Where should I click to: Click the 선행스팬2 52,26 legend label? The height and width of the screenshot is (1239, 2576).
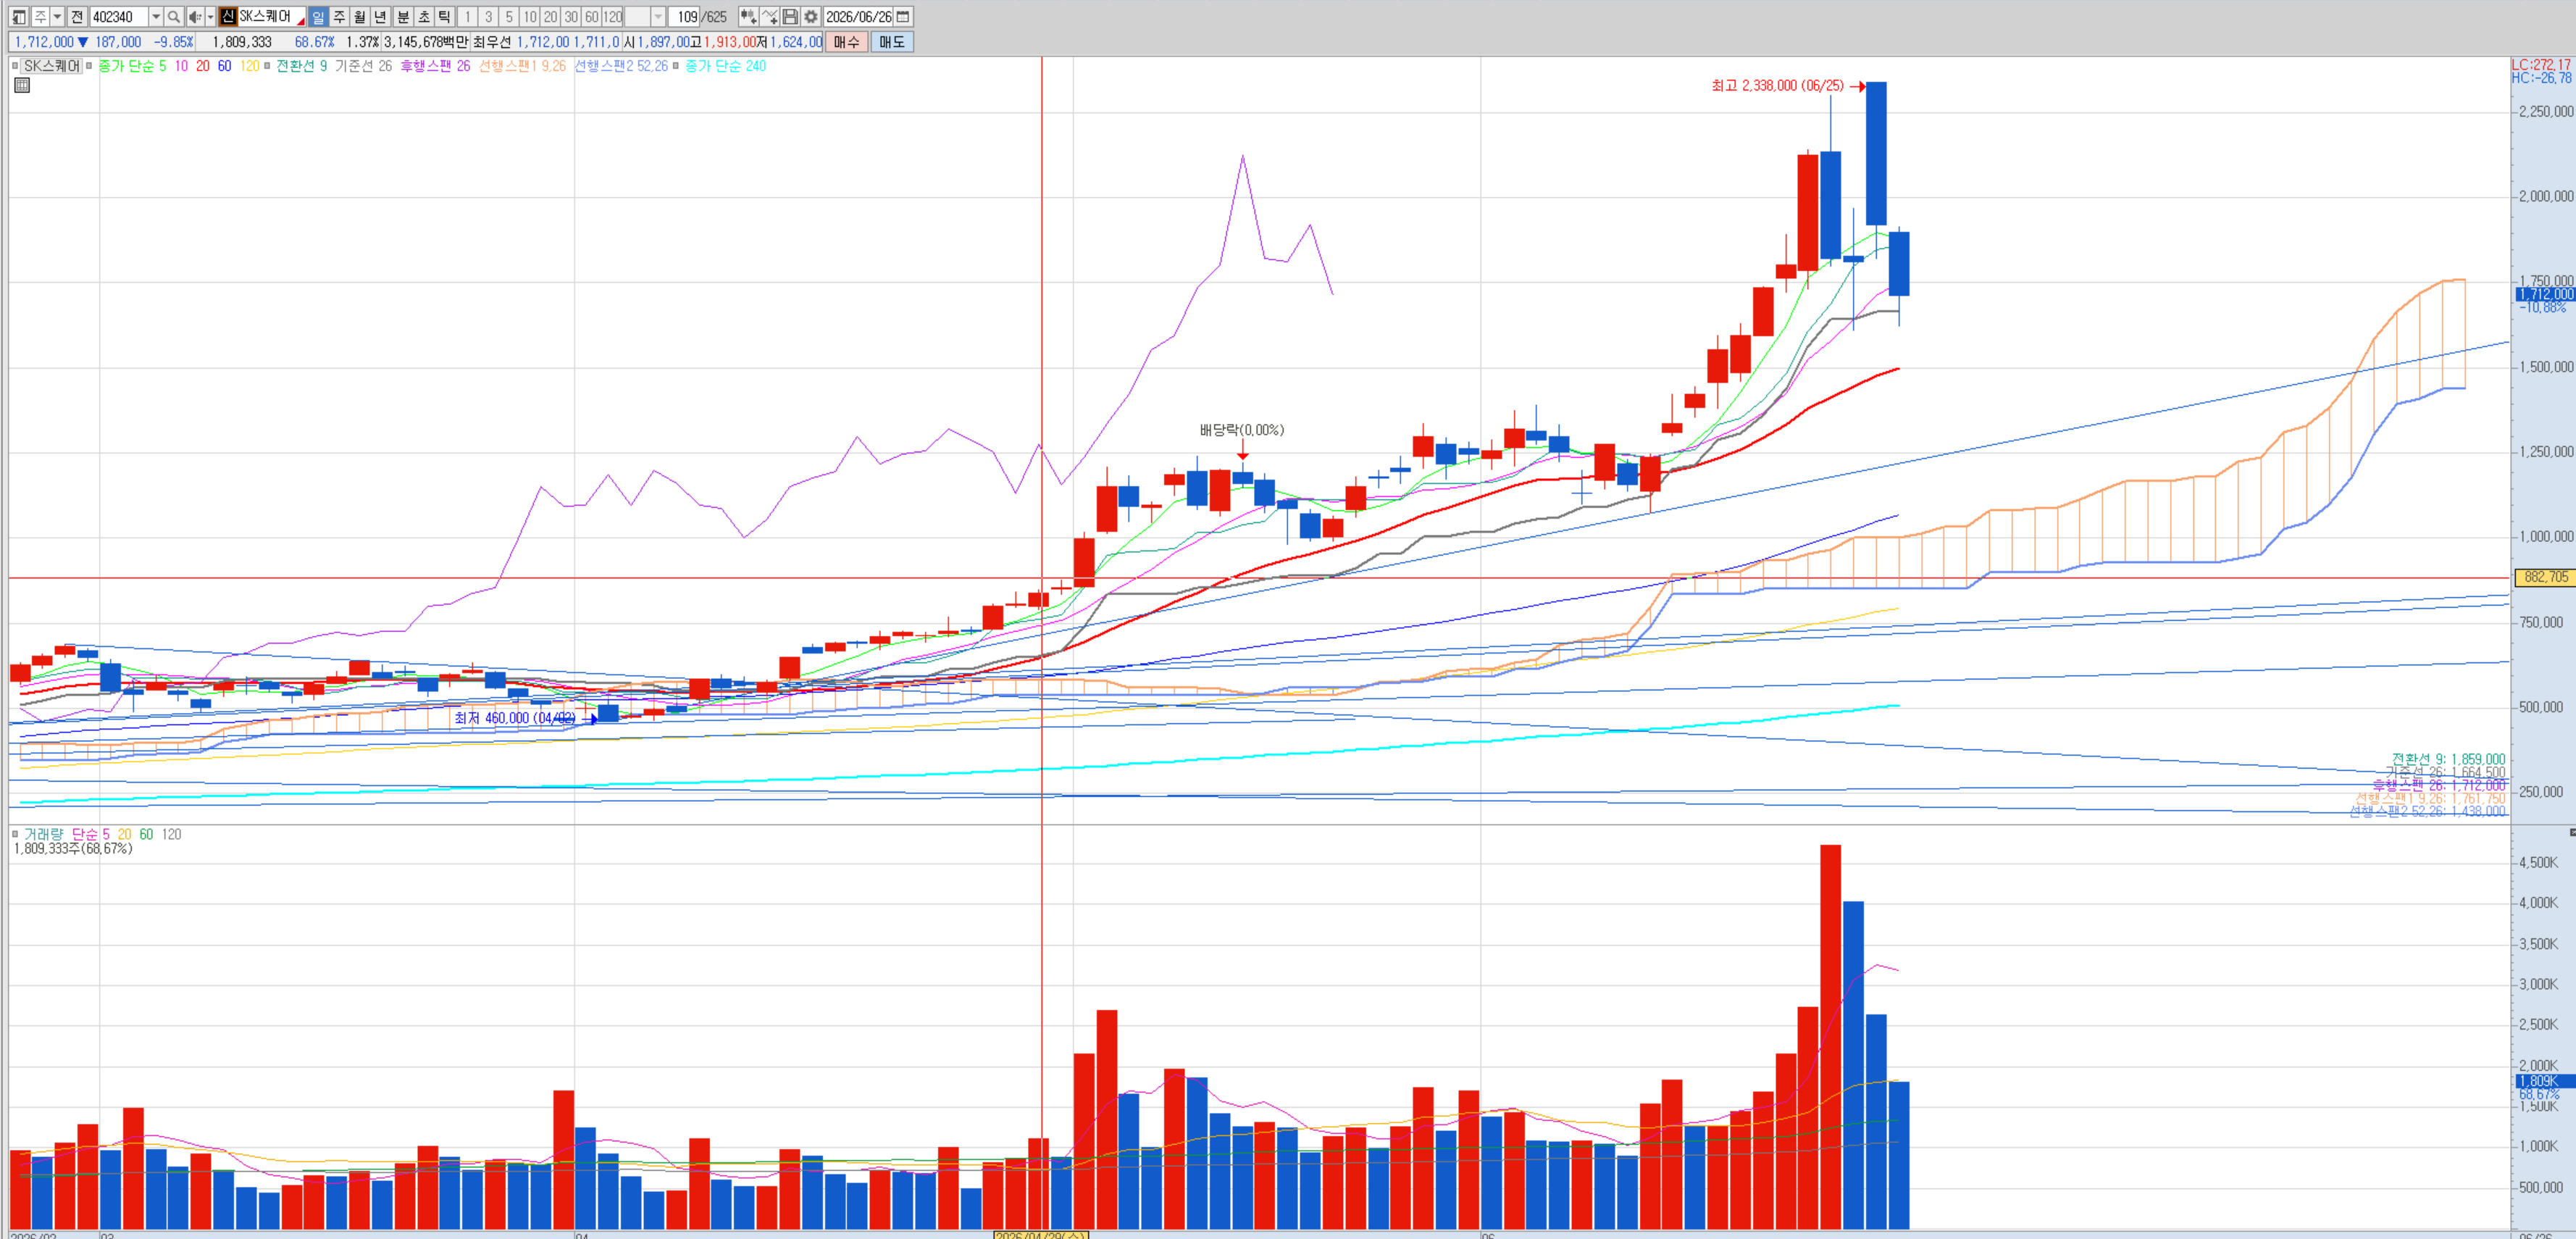pos(621,66)
